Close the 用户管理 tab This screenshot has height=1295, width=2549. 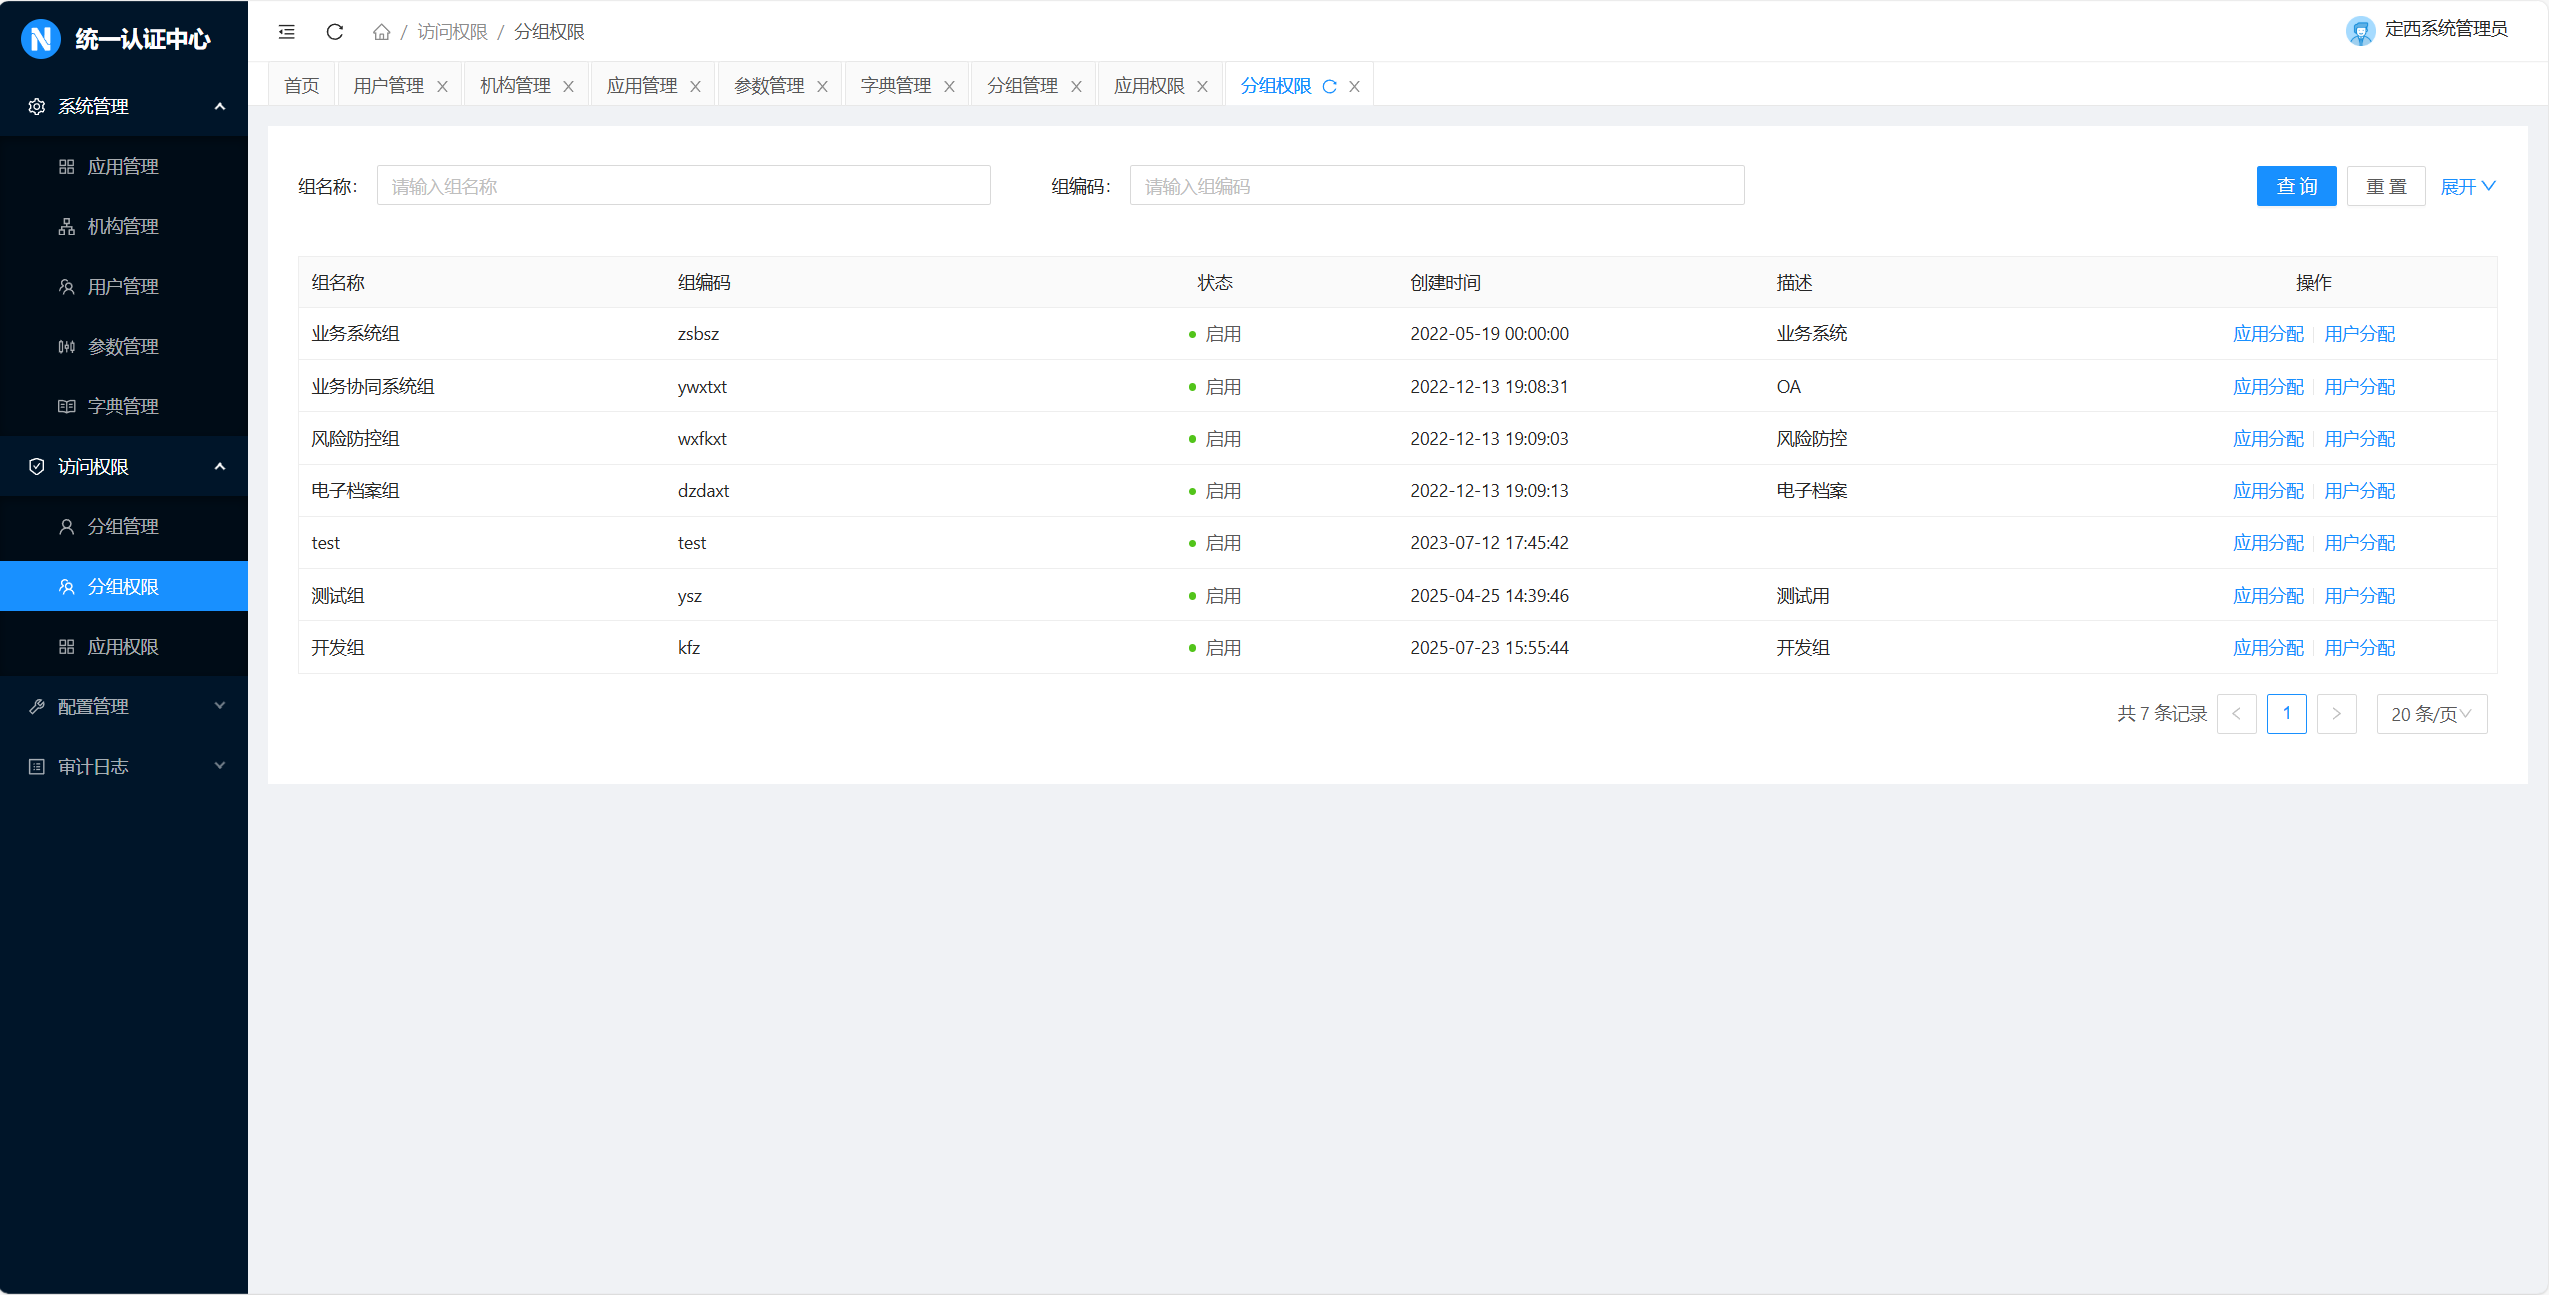pyautogui.click(x=442, y=87)
